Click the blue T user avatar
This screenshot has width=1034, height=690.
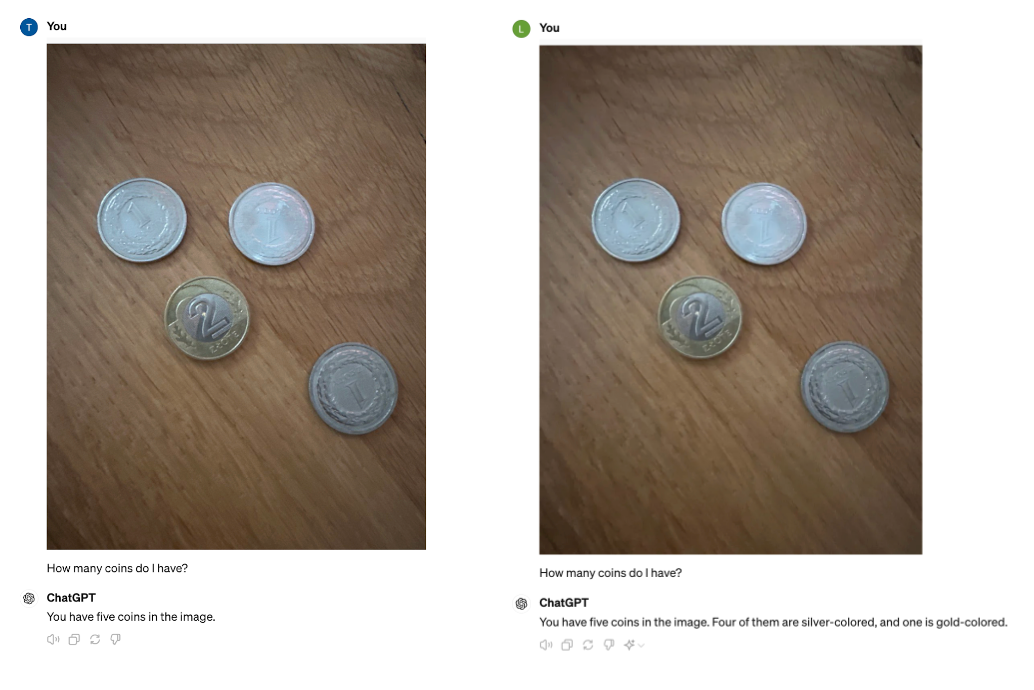[29, 27]
